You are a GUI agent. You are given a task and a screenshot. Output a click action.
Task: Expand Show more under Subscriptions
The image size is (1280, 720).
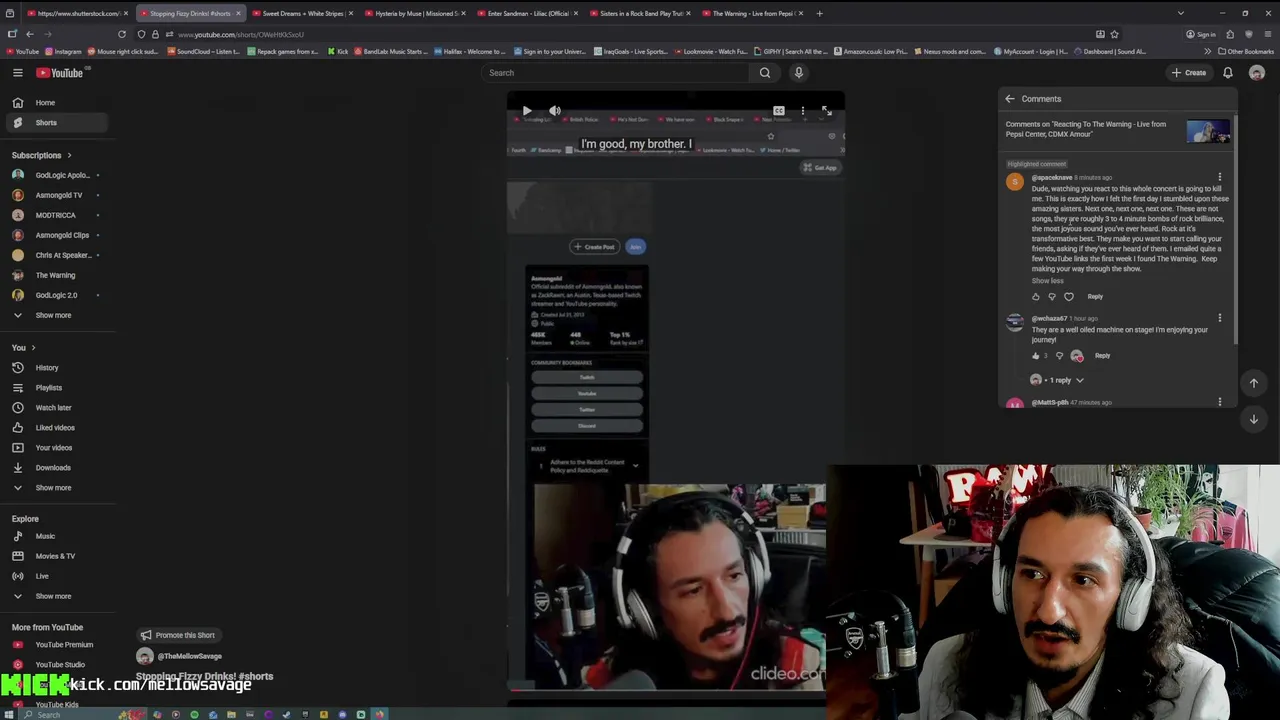(x=58, y=315)
